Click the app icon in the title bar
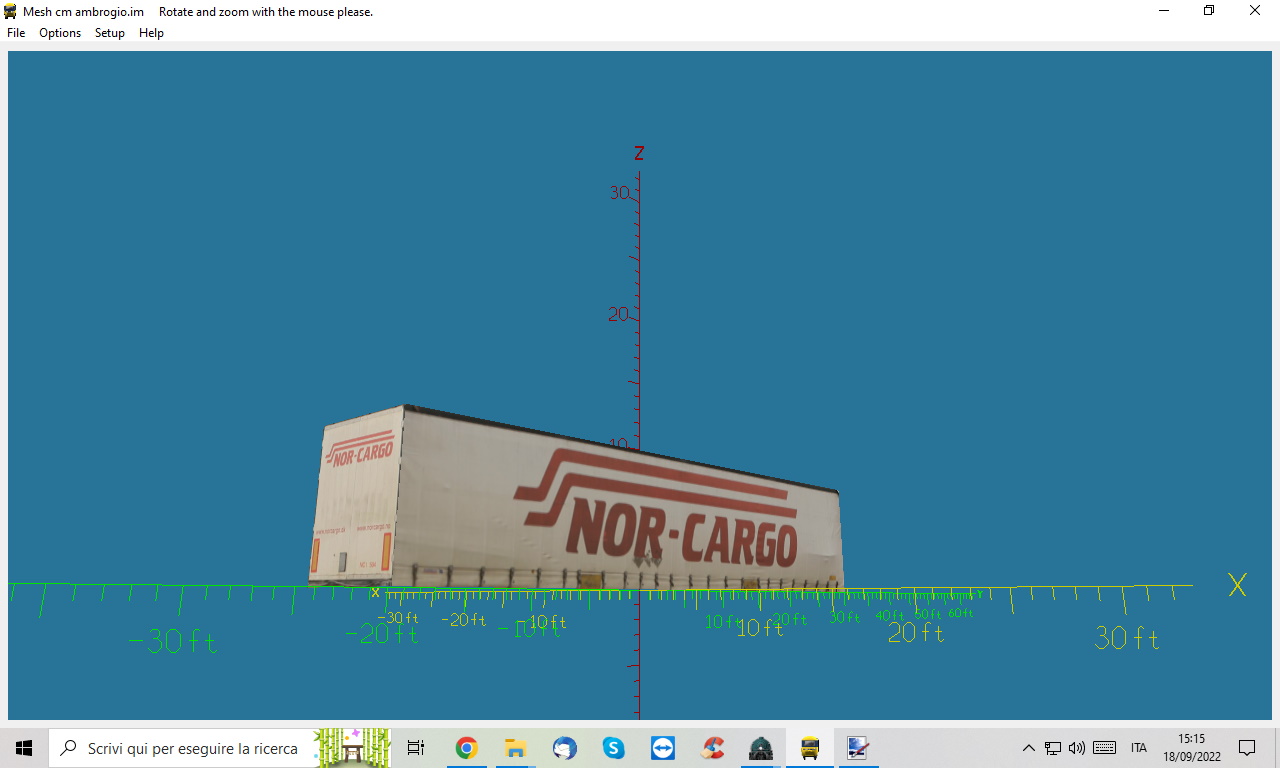1280x768 pixels. click(11, 11)
